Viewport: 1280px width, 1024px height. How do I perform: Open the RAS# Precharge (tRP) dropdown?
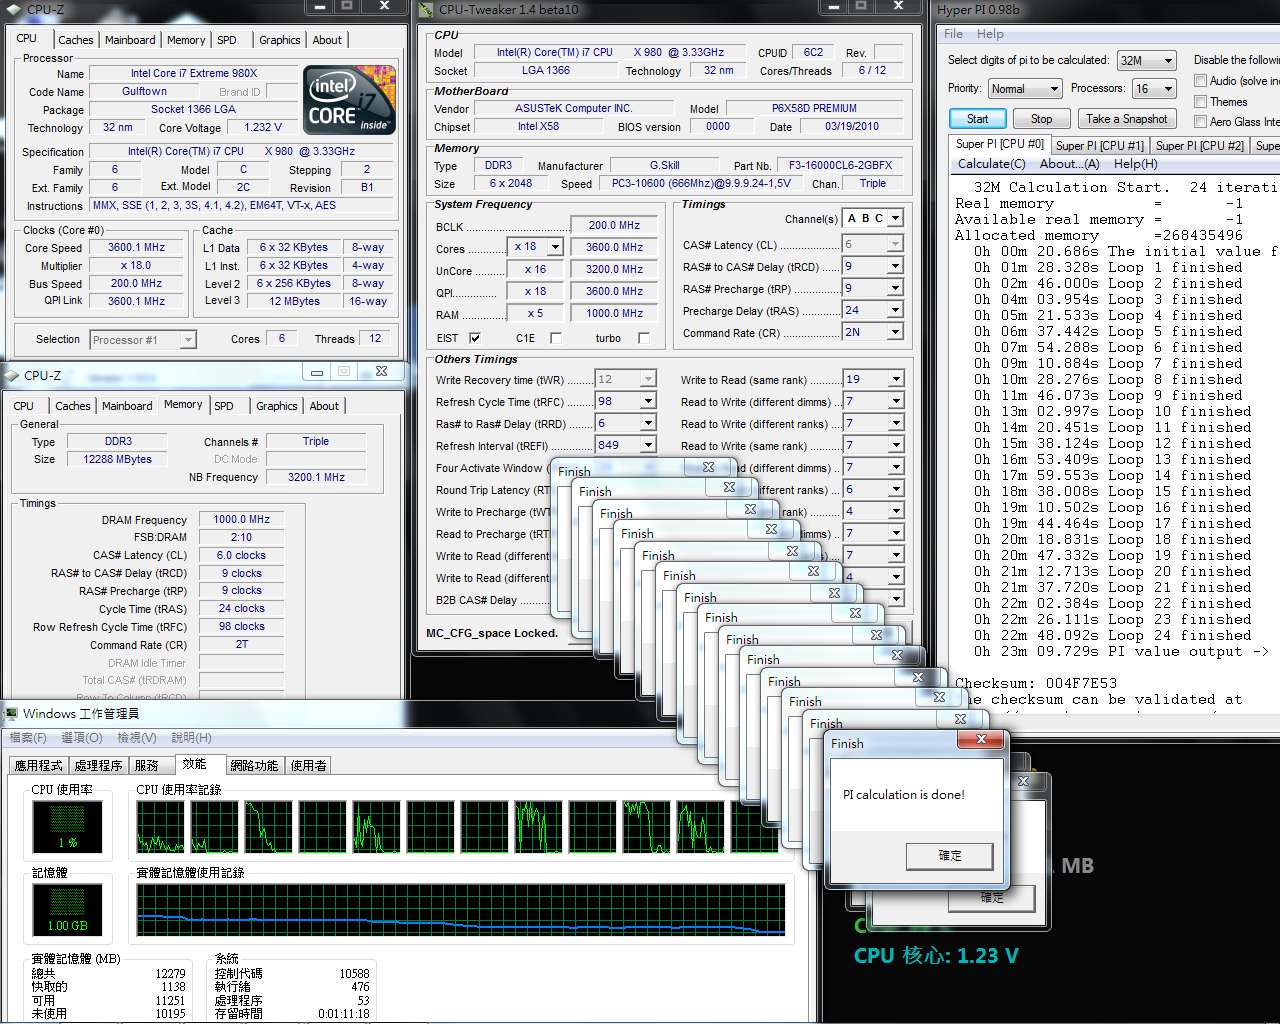tap(895, 288)
